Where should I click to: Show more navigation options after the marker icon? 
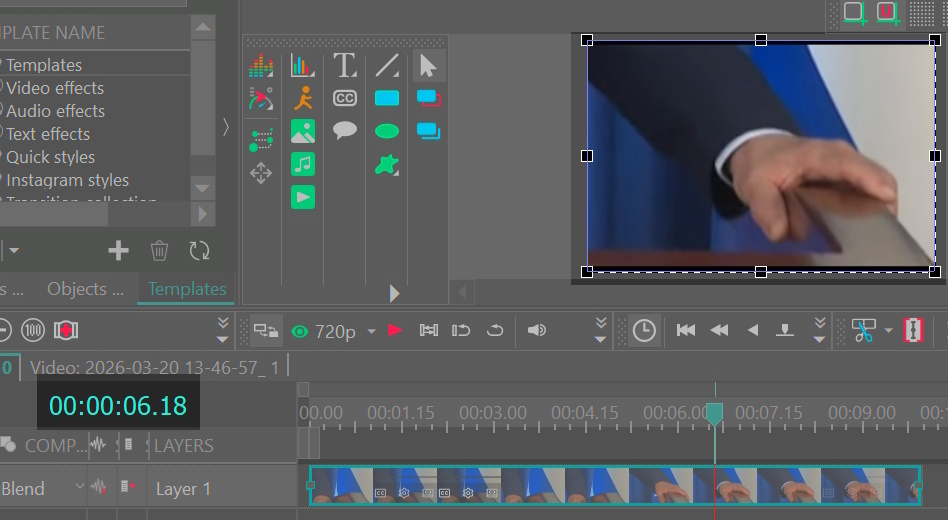pos(819,330)
